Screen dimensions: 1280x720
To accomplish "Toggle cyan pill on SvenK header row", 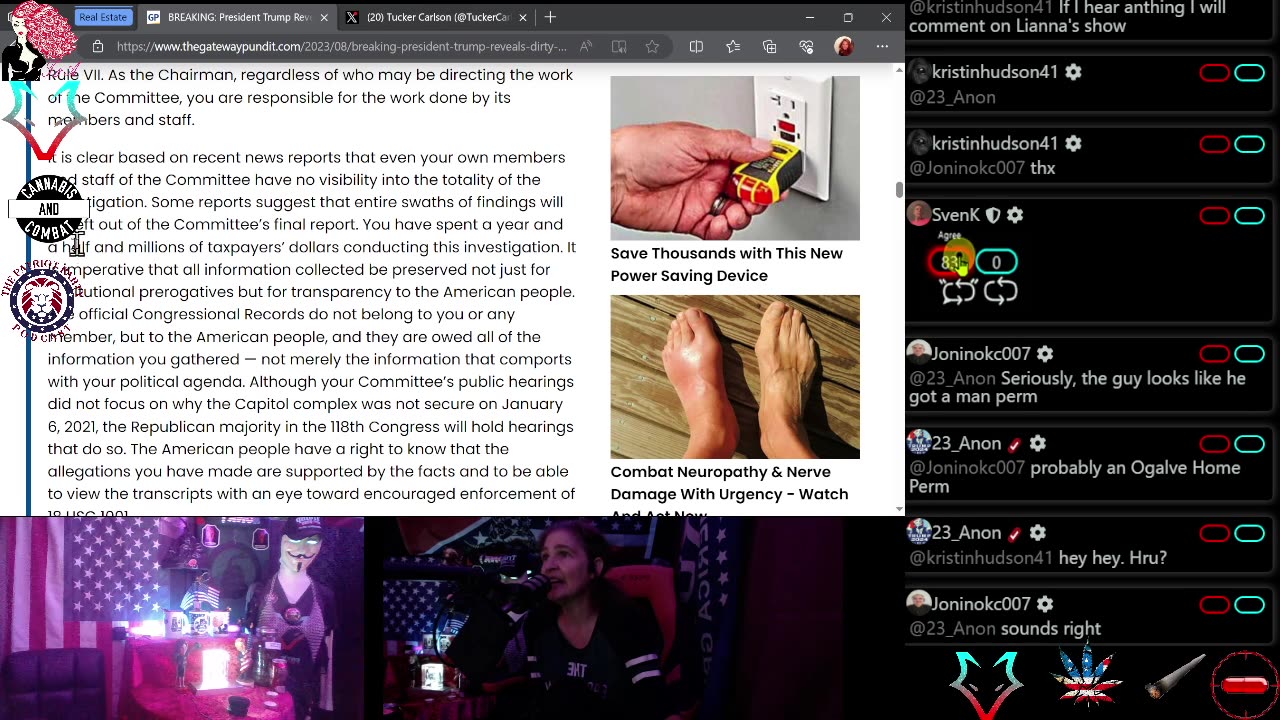I will (x=1249, y=216).
